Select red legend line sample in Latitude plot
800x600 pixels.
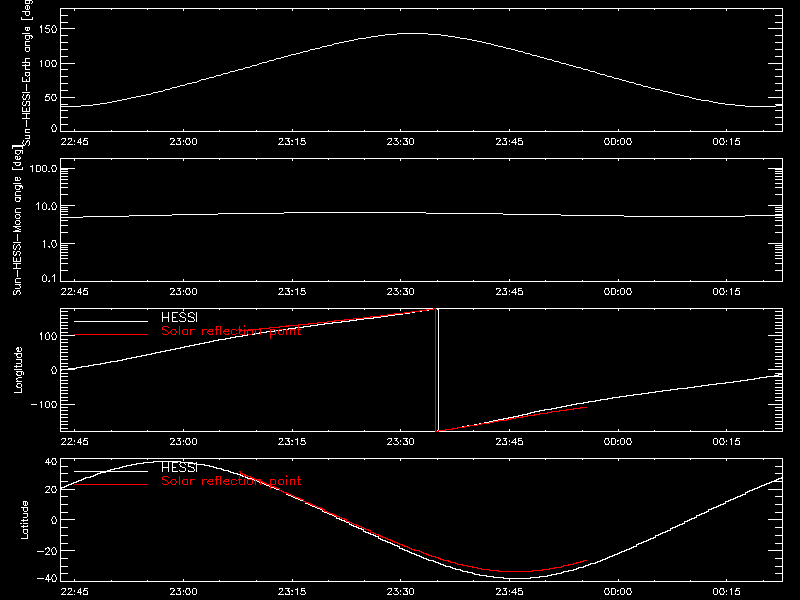click(x=111, y=484)
